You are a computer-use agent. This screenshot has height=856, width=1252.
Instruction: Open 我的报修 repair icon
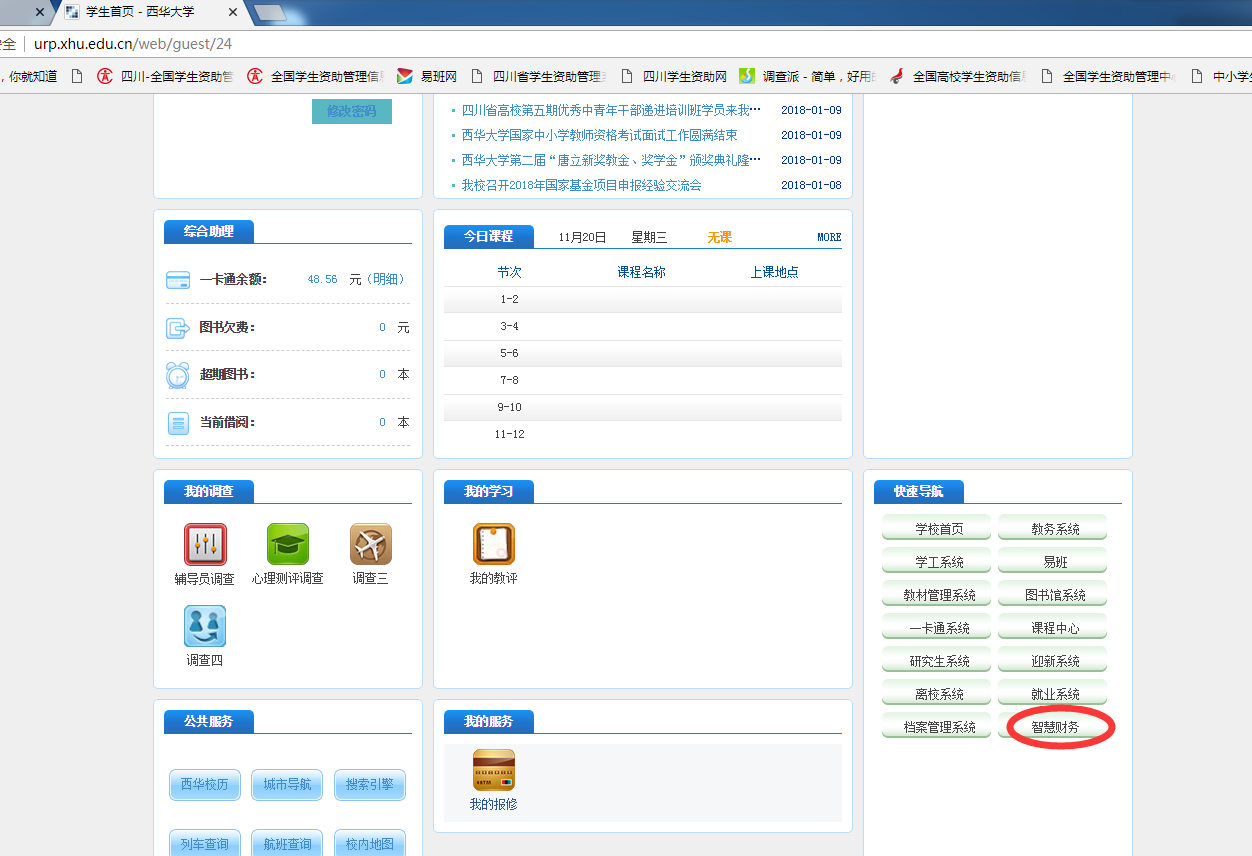tap(493, 770)
